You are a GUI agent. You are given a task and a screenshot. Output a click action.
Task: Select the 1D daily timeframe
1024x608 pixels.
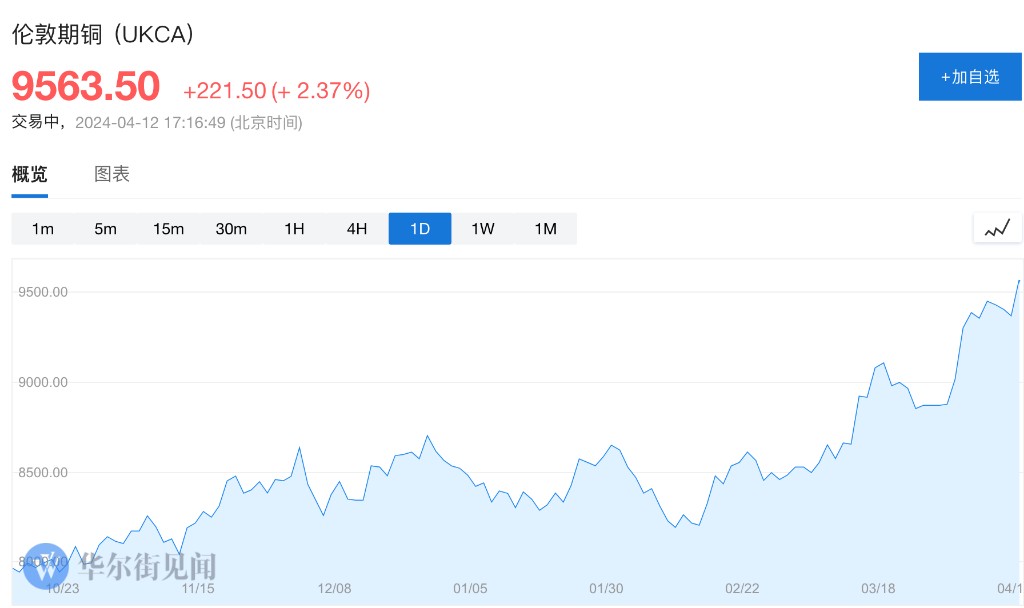(420, 229)
